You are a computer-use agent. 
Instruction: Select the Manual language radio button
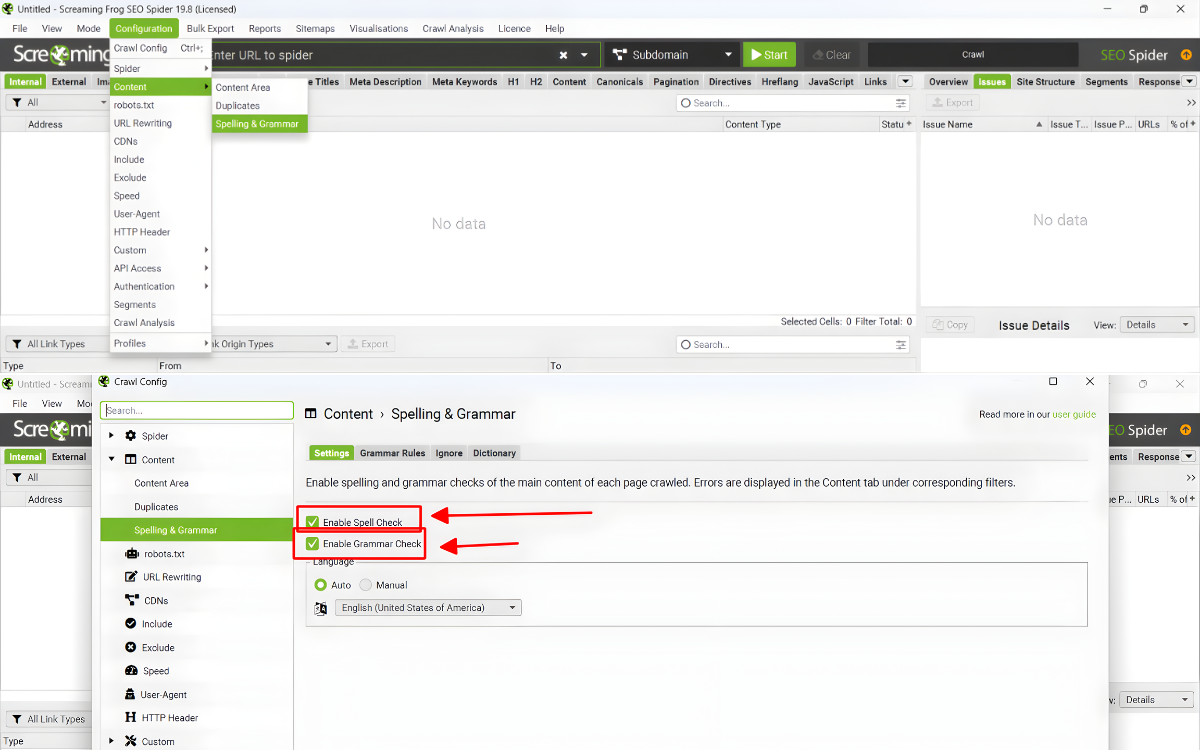365,585
